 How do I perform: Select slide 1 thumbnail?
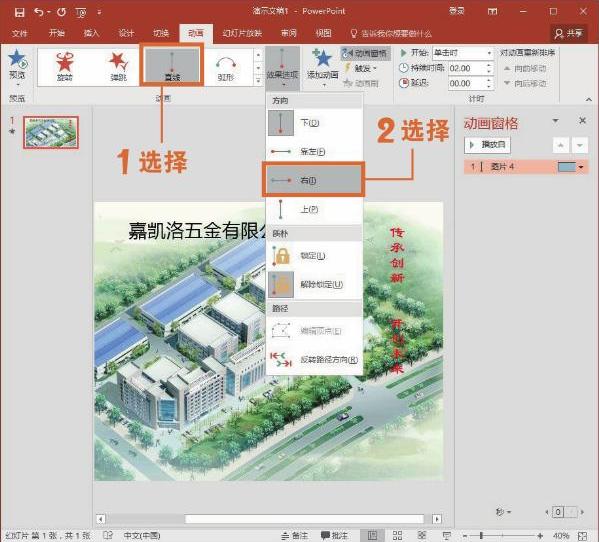(51, 132)
